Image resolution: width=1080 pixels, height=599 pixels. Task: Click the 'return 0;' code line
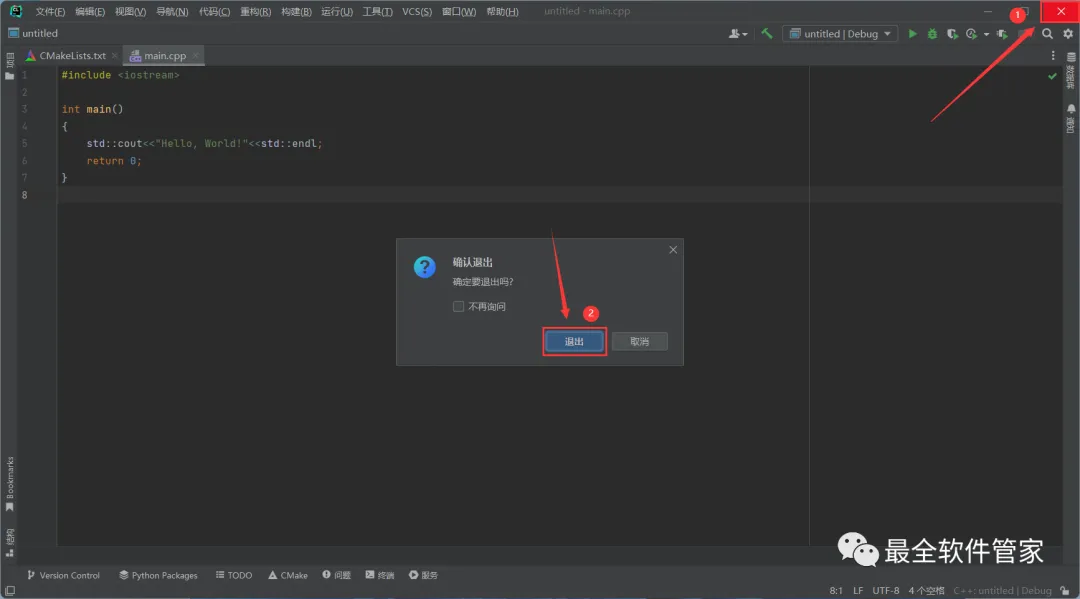pos(114,160)
